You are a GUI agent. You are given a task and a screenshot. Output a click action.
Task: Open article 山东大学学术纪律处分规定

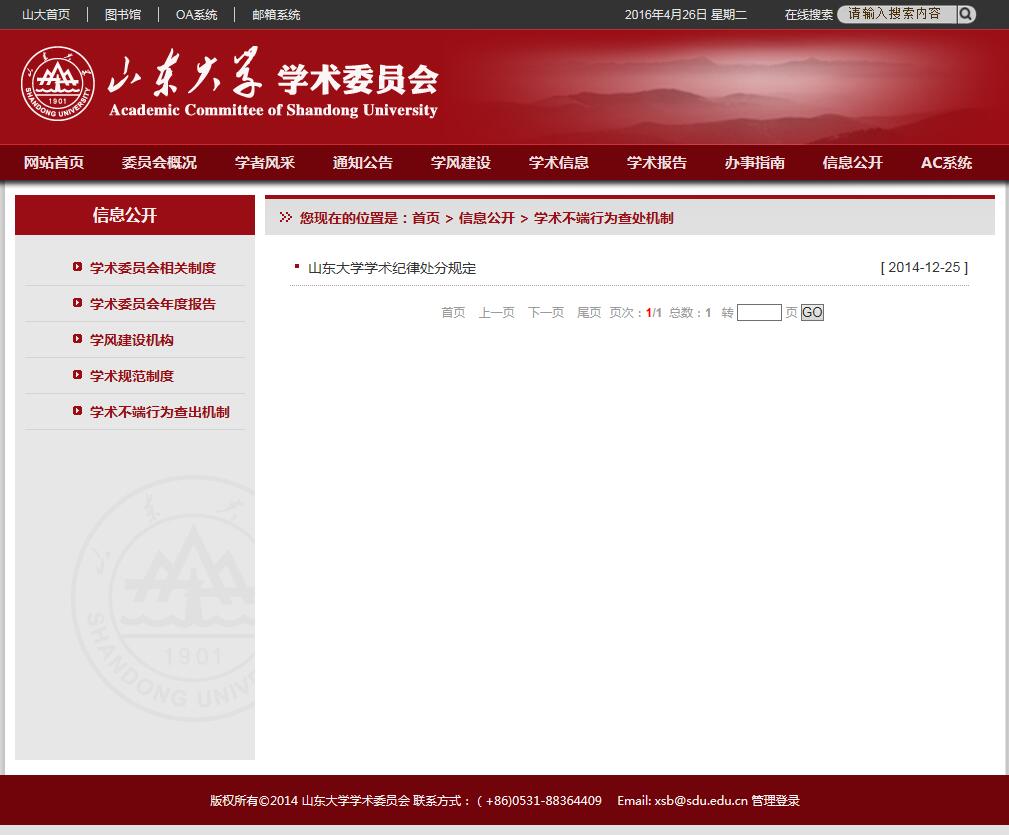point(392,268)
